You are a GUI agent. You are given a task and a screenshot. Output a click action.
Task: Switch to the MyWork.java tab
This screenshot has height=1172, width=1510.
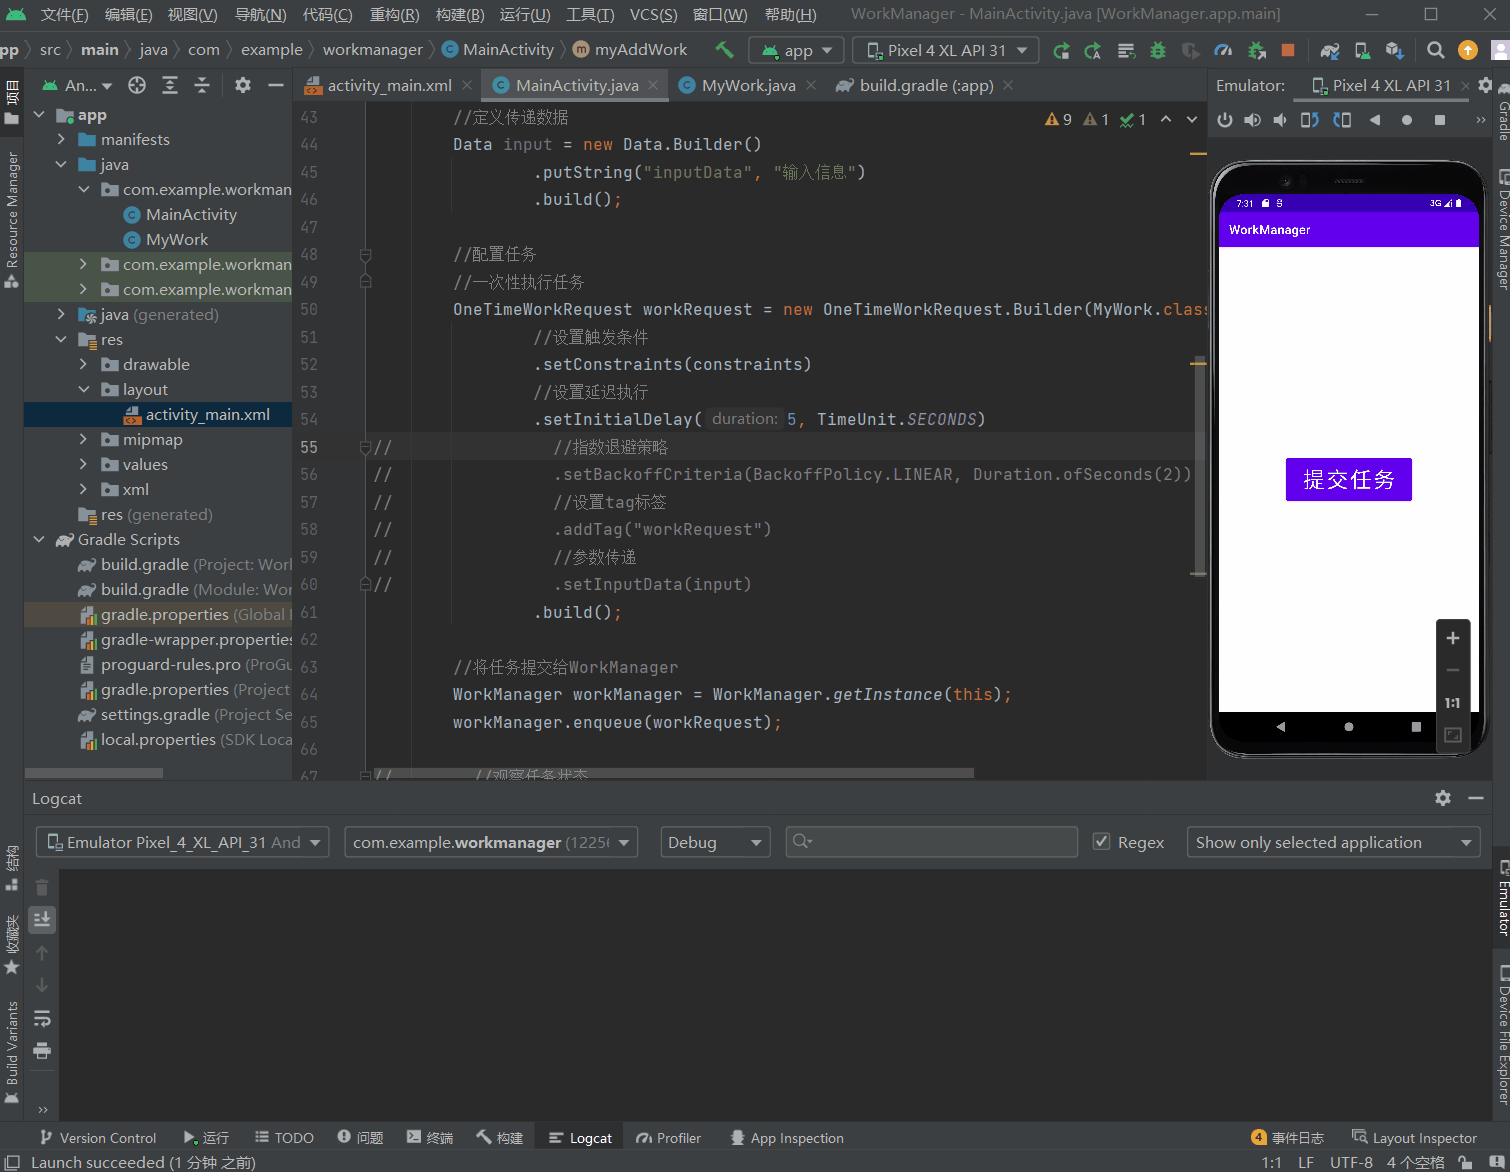(748, 86)
